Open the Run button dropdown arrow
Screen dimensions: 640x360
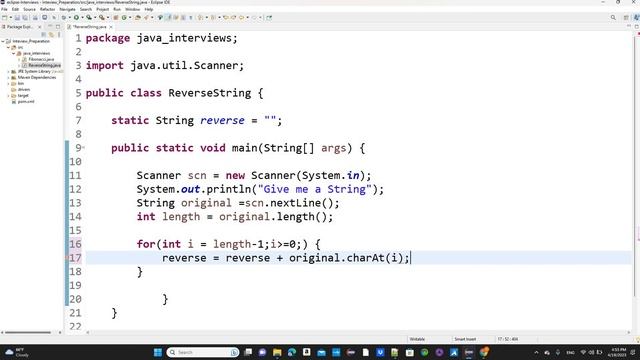coord(82,18)
